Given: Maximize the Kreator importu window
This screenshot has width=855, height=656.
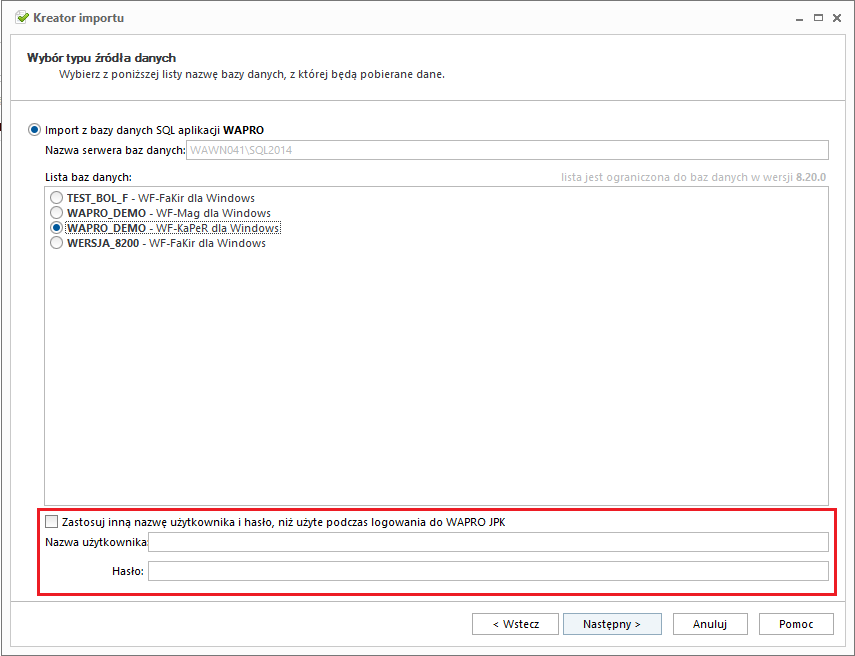Looking at the screenshot, I should pyautogui.click(x=818, y=18).
